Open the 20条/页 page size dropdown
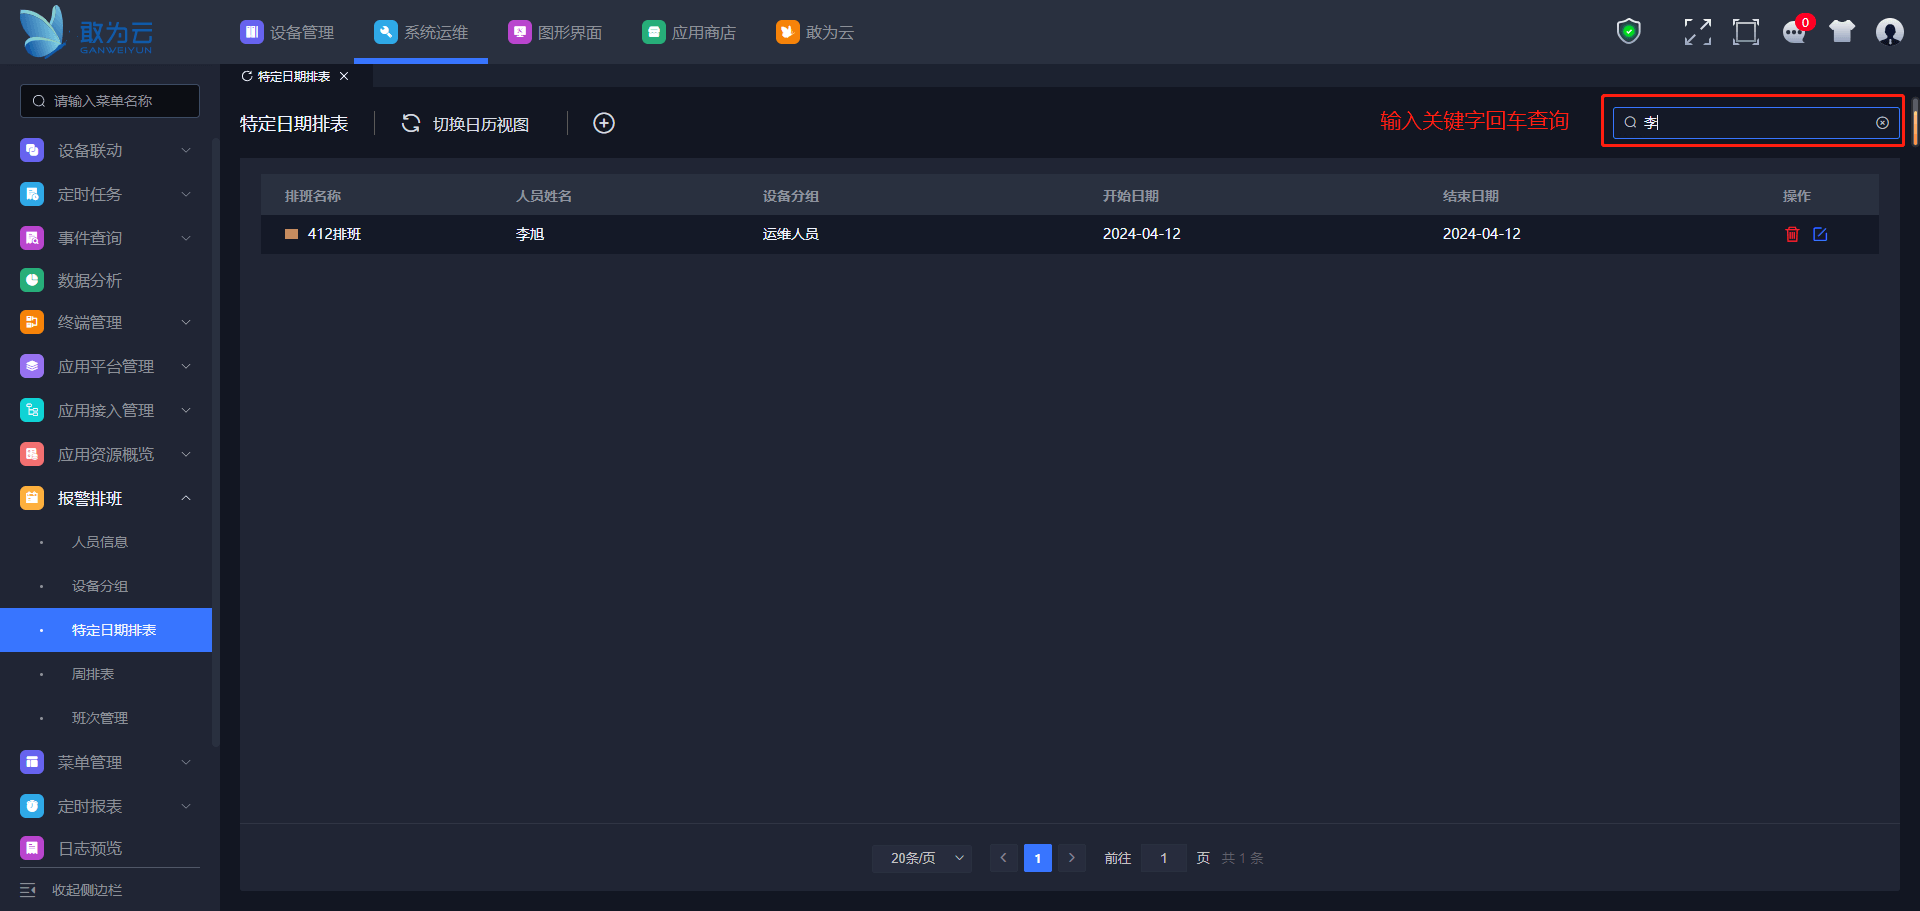This screenshot has width=1920, height=911. tap(922, 858)
